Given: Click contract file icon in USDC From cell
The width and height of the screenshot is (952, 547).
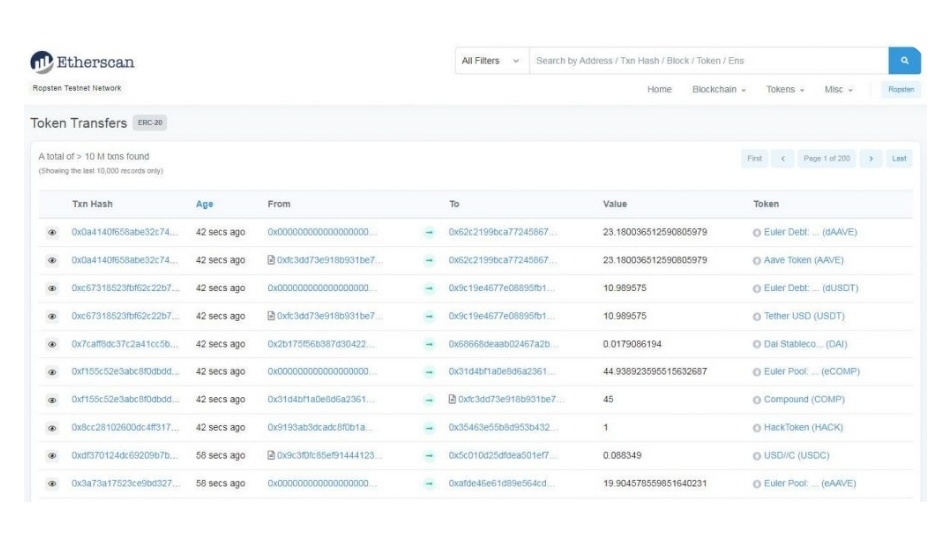Looking at the screenshot, I should pyautogui.click(x=271, y=455).
